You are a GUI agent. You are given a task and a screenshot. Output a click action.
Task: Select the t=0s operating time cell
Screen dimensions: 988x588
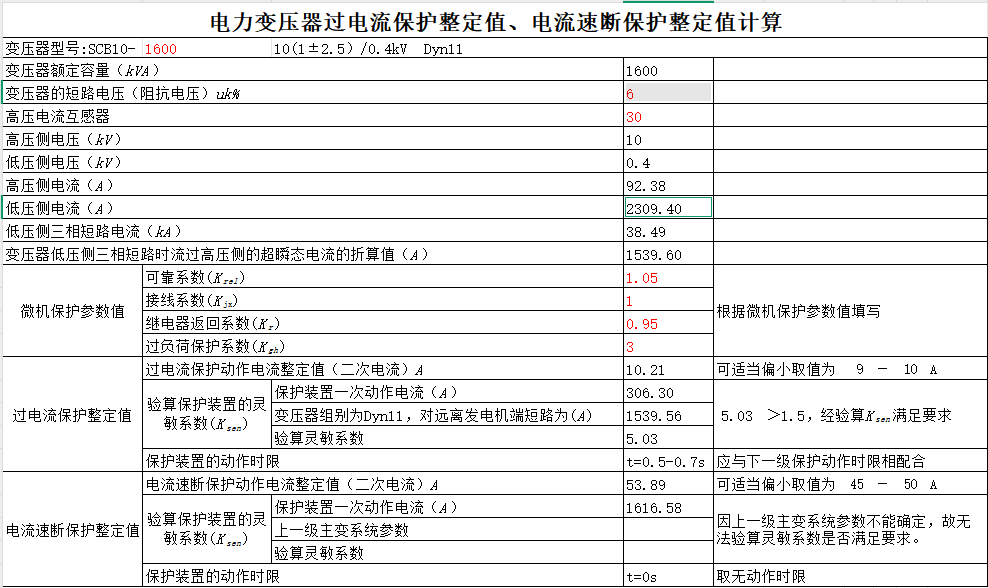(x=667, y=576)
